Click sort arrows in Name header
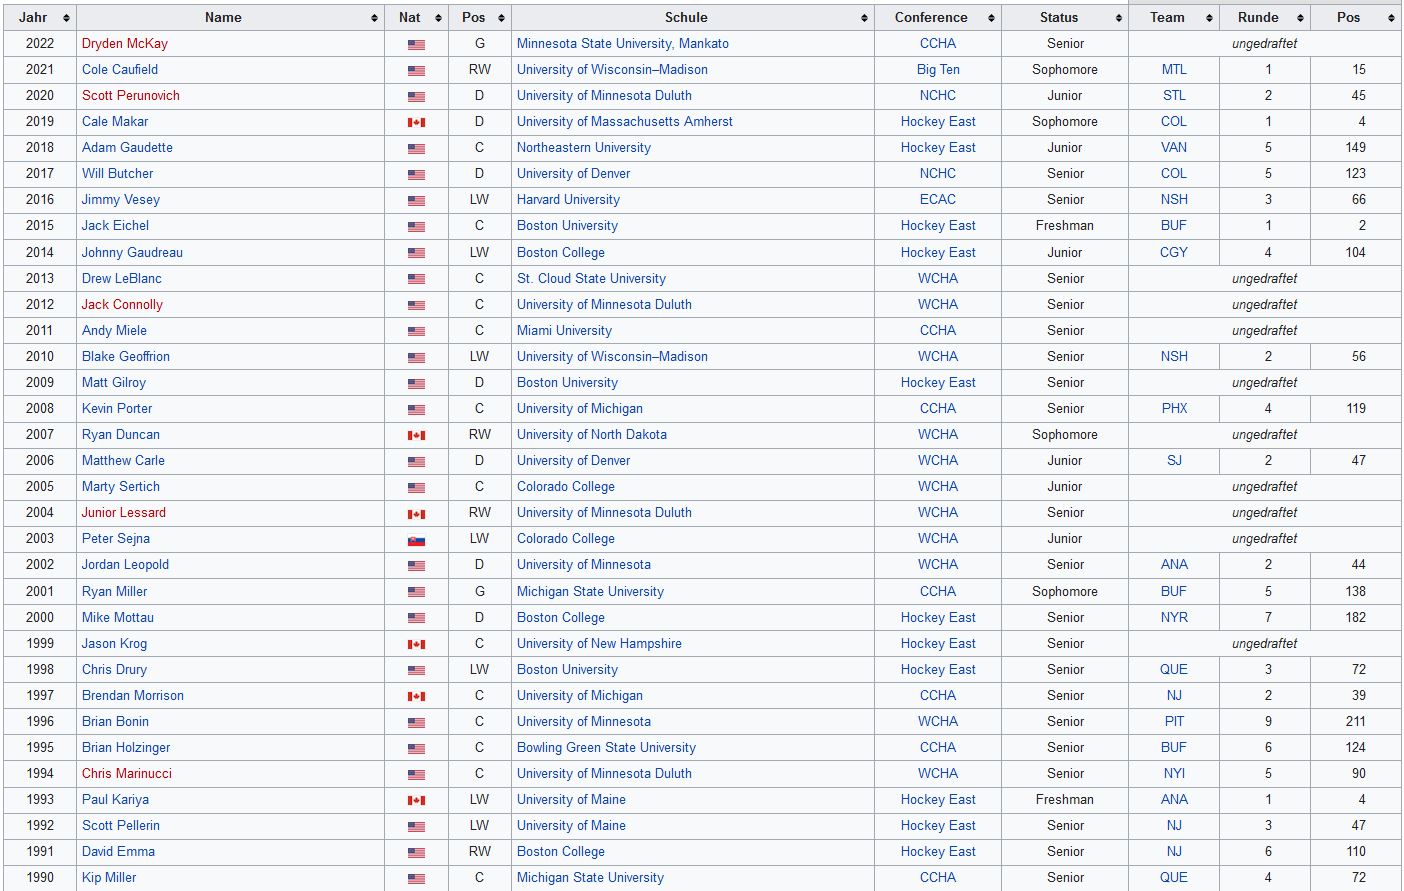Screen dimensions: 1404x891 tap(374, 18)
